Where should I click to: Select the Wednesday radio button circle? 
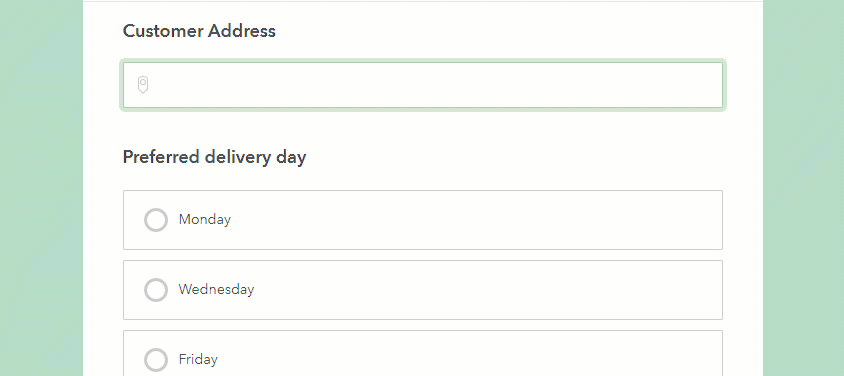156,290
